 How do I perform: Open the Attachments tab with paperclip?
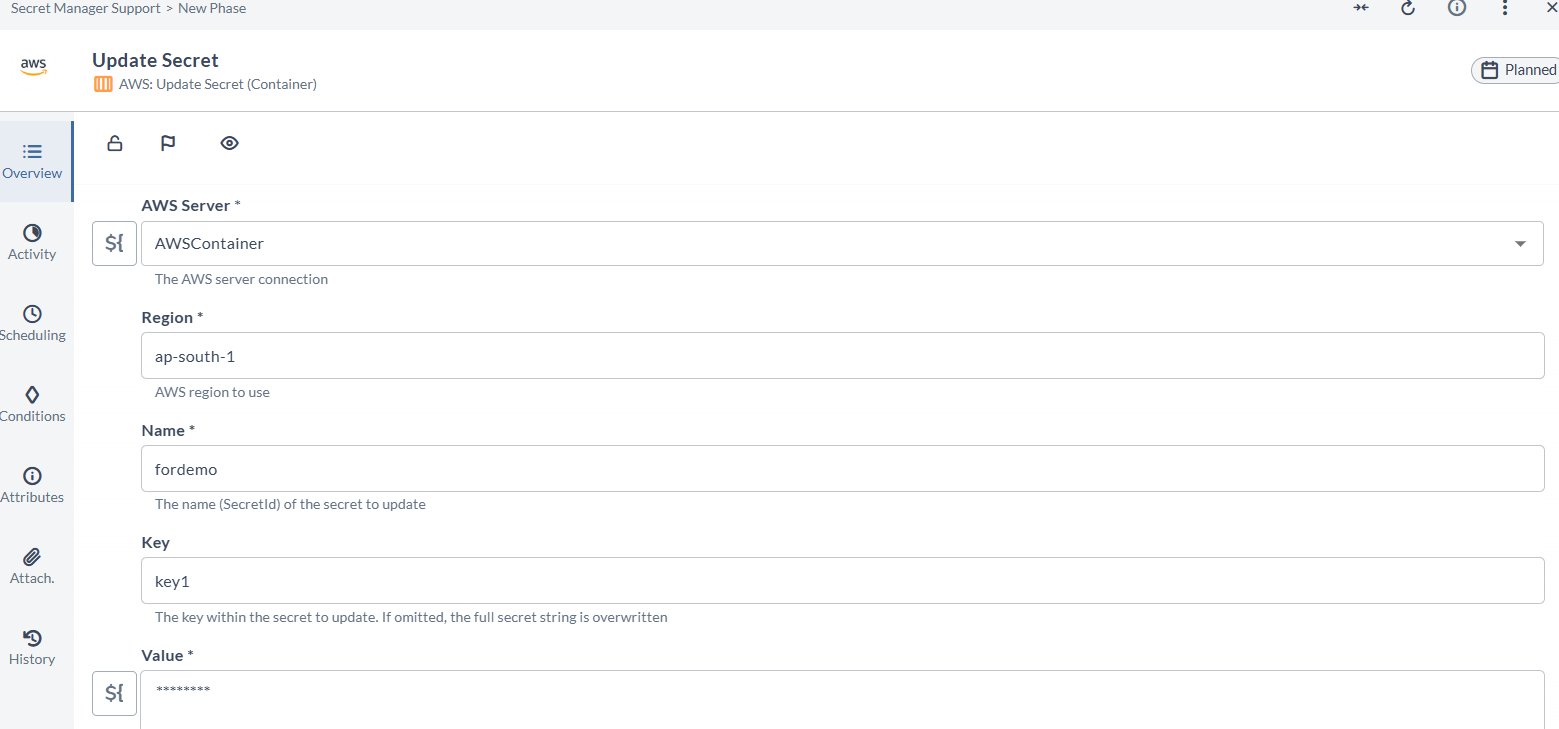tap(32, 566)
